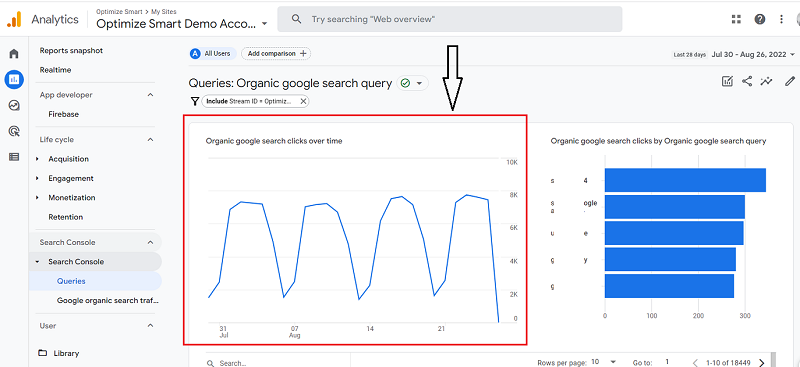
Task: Collapse the Search Console collection section
Action: click(150, 242)
